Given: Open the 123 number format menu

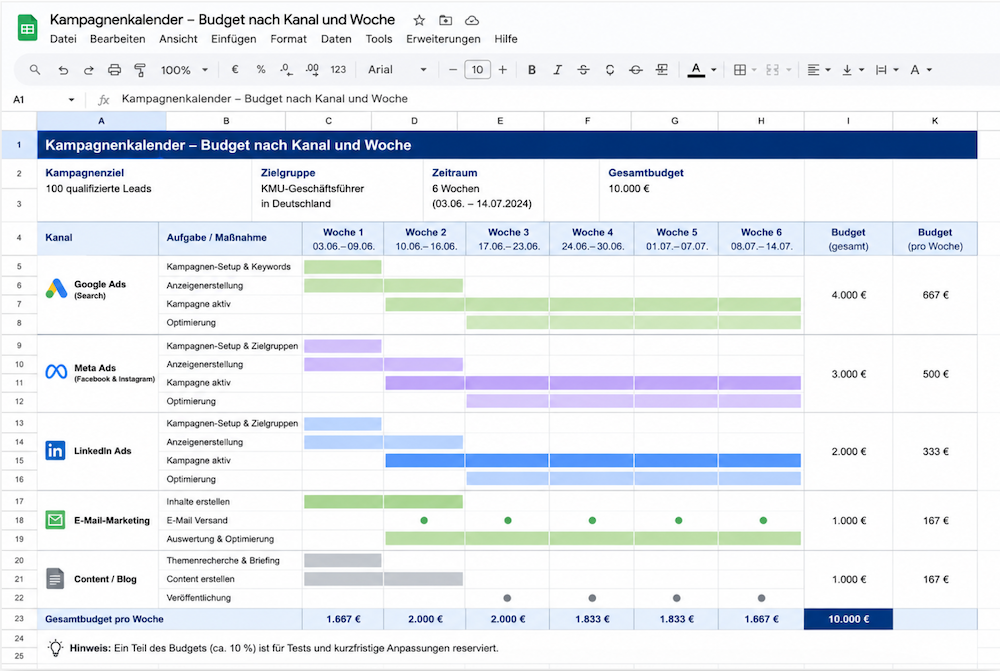Looking at the screenshot, I should pyautogui.click(x=338, y=70).
